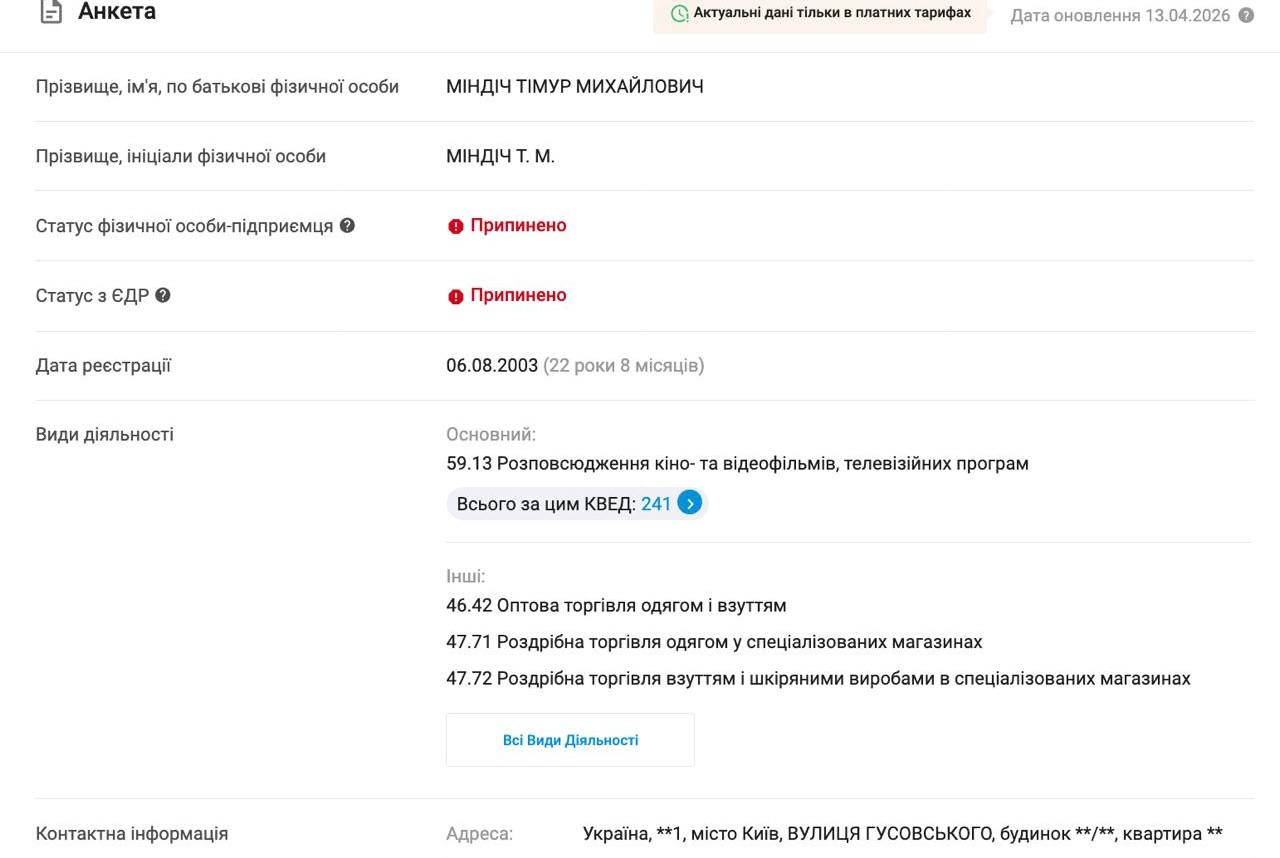Open help icon beside Дата оновлення
Image resolution: width=1280 pixels, height=858 pixels.
click(x=1246, y=15)
